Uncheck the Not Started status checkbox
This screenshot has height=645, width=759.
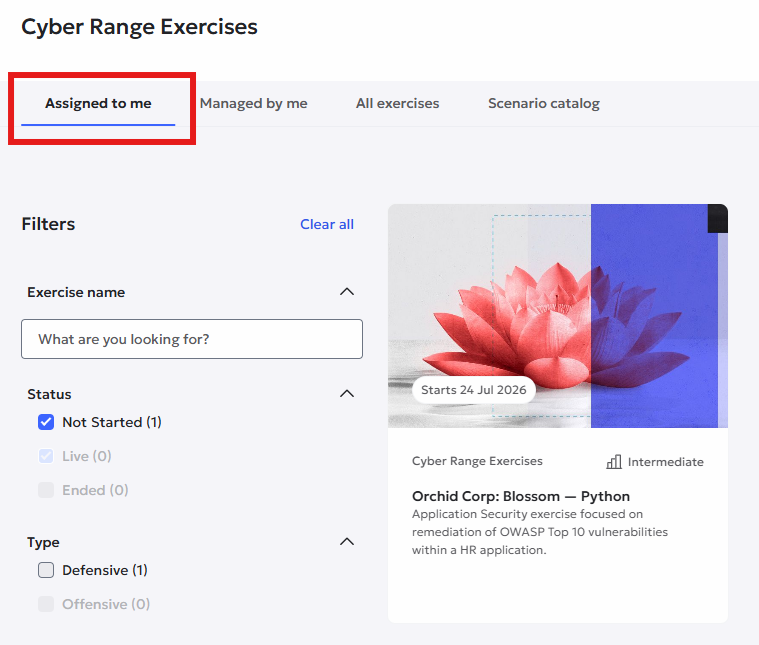[x=46, y=422]
